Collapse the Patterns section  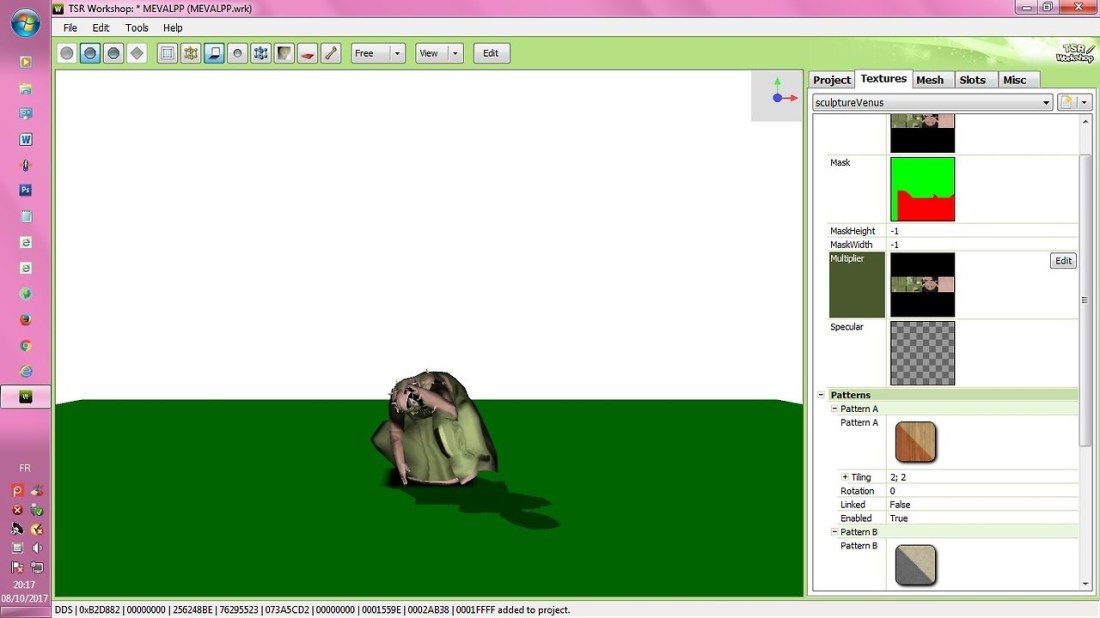(x=821, y=395)
